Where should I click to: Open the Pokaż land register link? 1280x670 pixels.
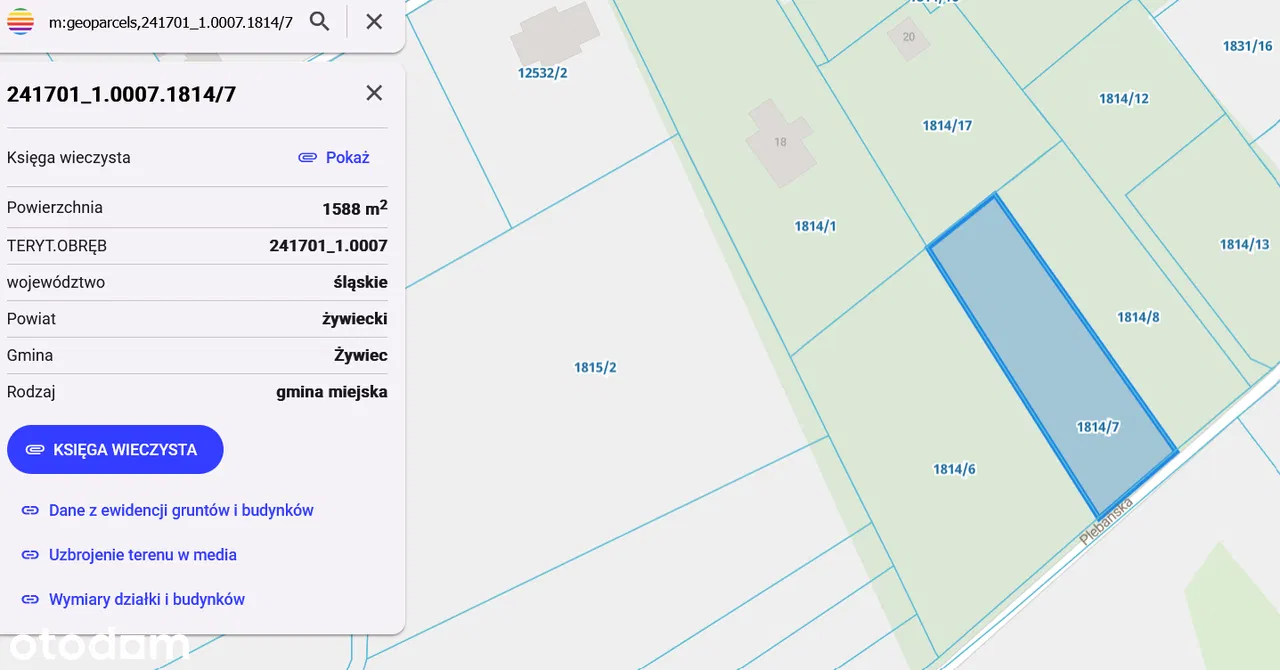tap(347, 158)
